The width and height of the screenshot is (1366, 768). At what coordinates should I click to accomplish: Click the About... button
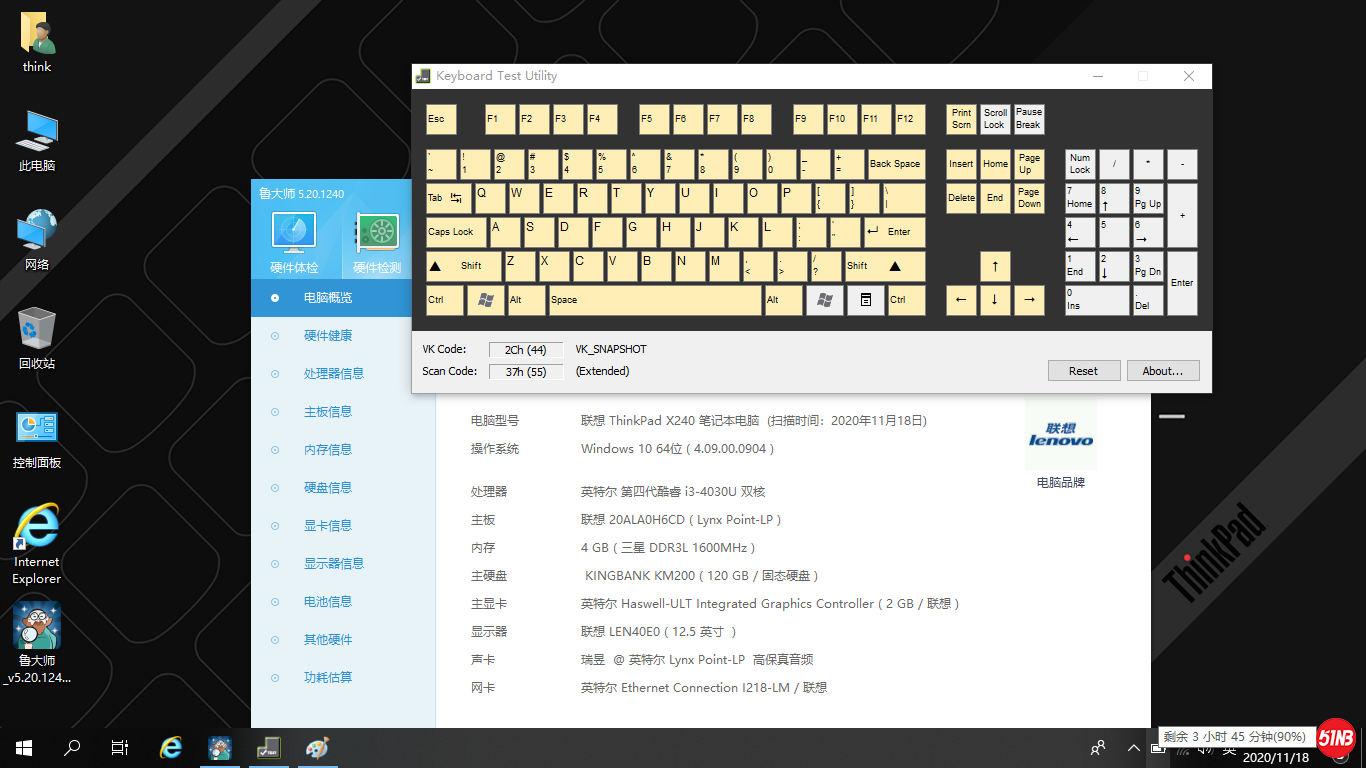coord(1163,371)
